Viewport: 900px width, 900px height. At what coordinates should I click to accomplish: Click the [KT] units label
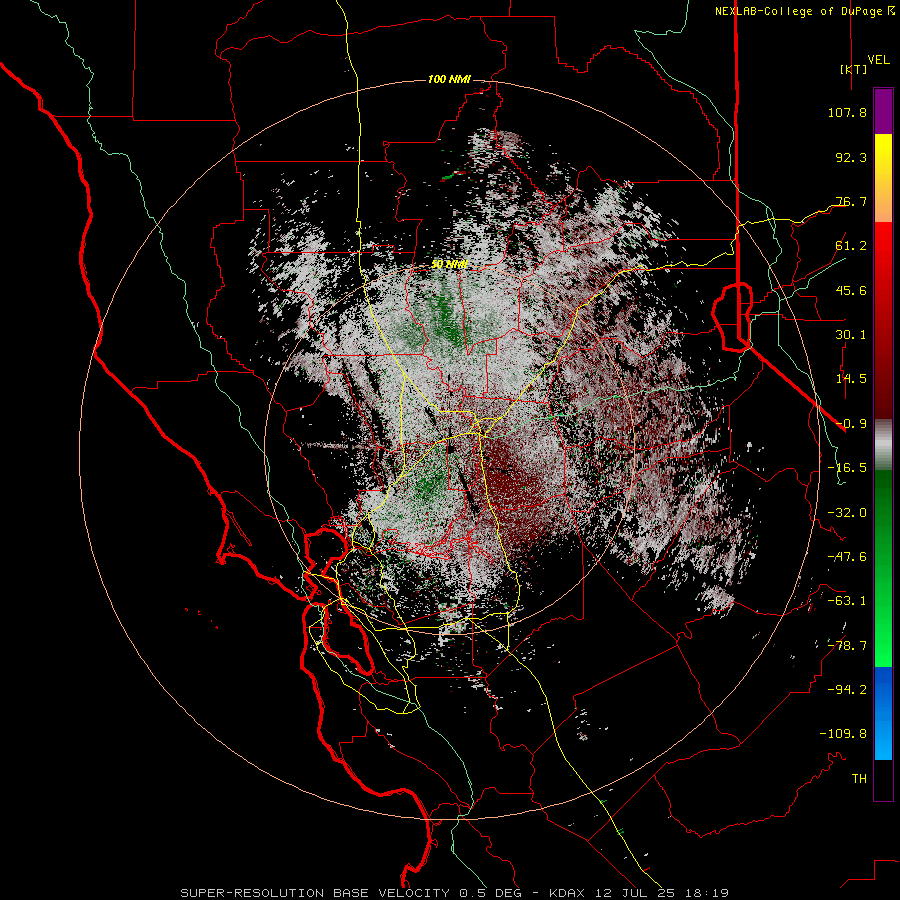pyautogui.click(x=854, y=69)
